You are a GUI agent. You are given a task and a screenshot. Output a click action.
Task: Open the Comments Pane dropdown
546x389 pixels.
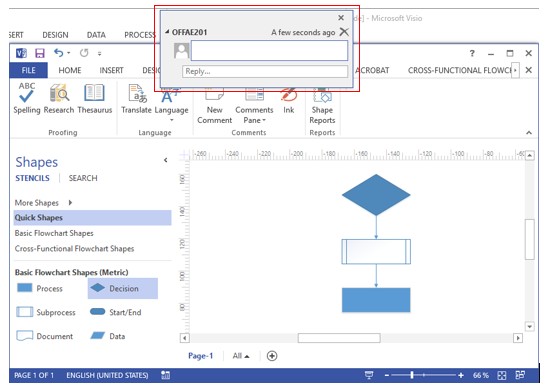click(254, 115)
